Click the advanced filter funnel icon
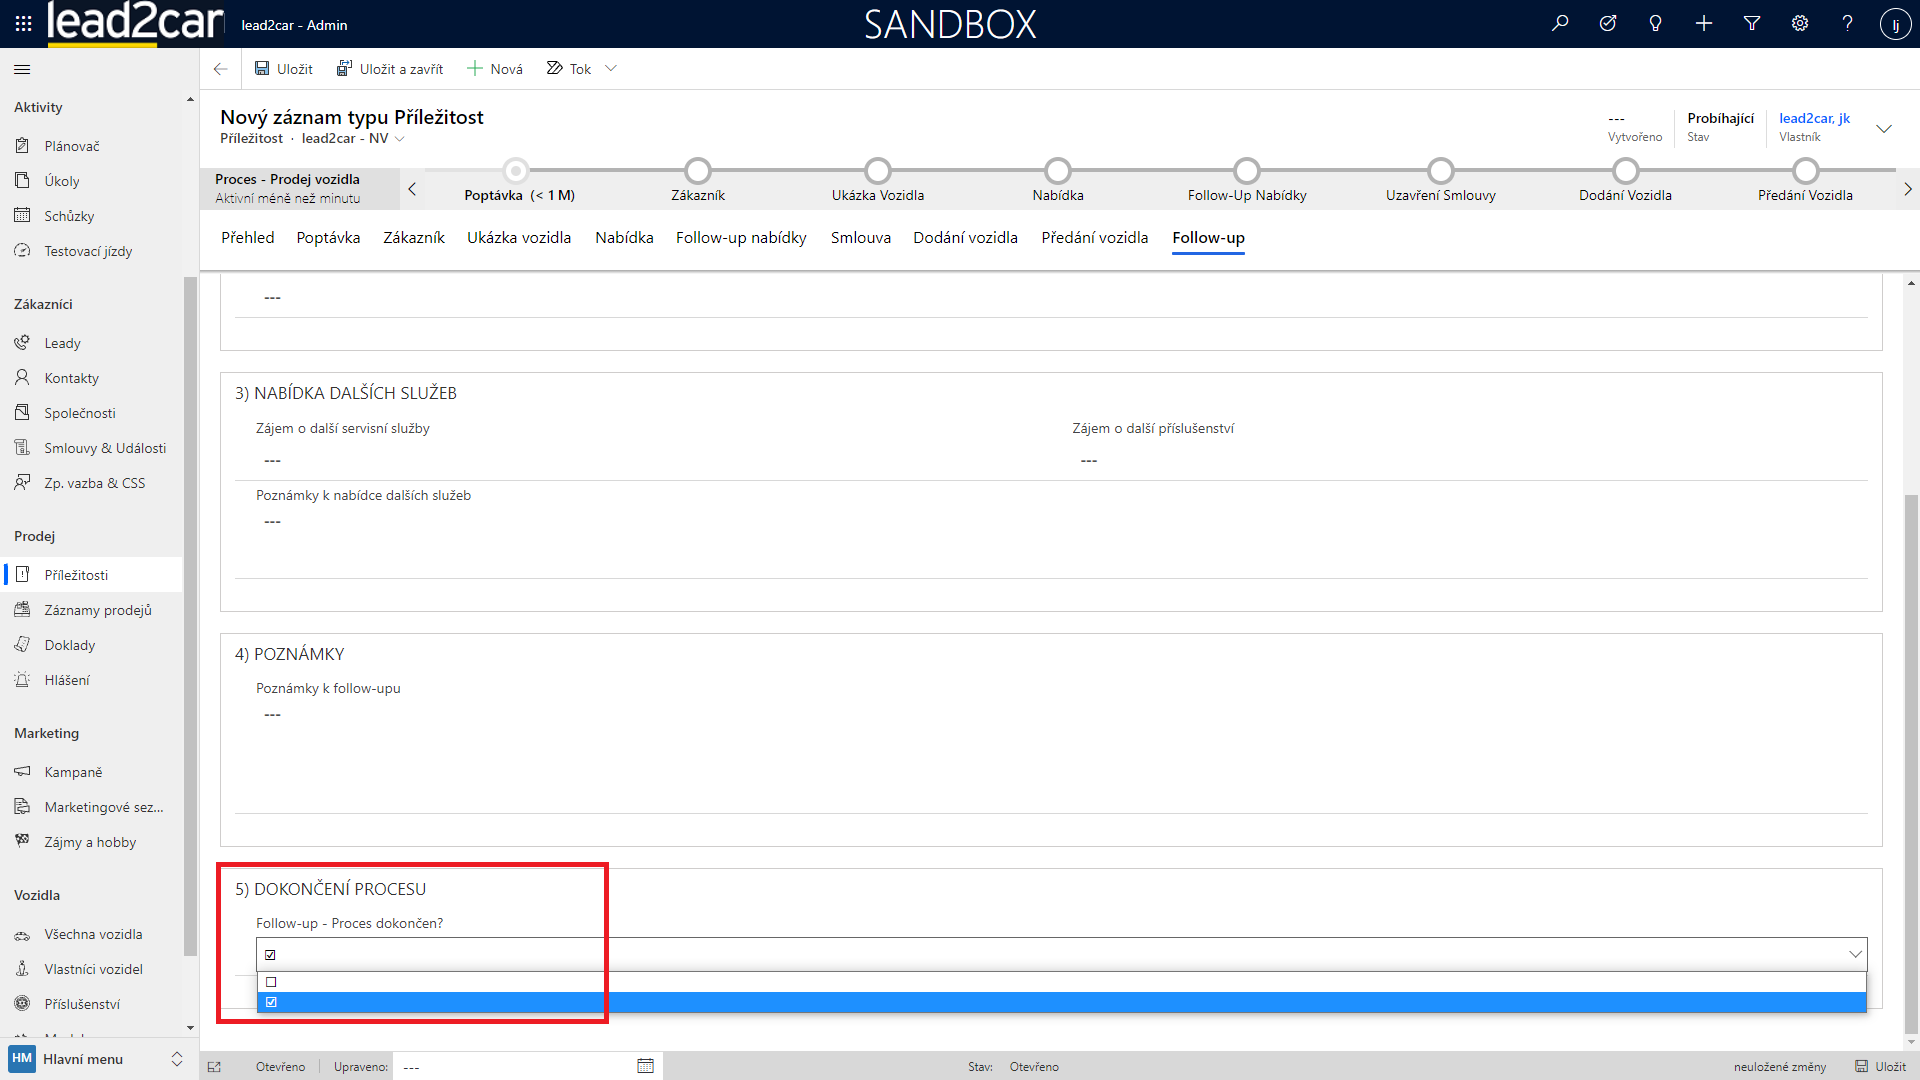 click(x=1752, y=23)
